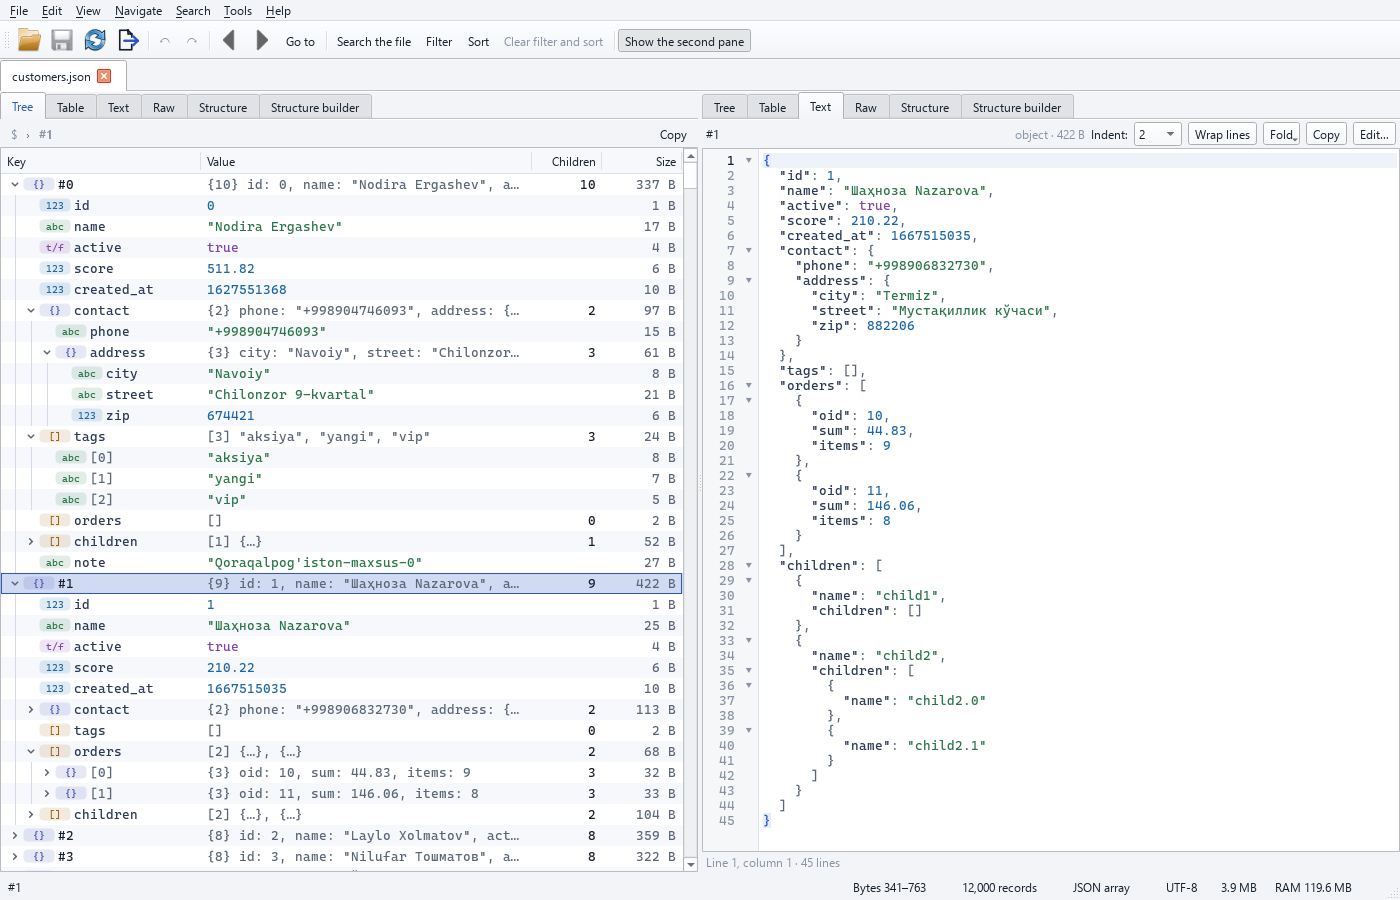Save the file with the floppy disk icon
1400x900 pixels.
(62, 40)
